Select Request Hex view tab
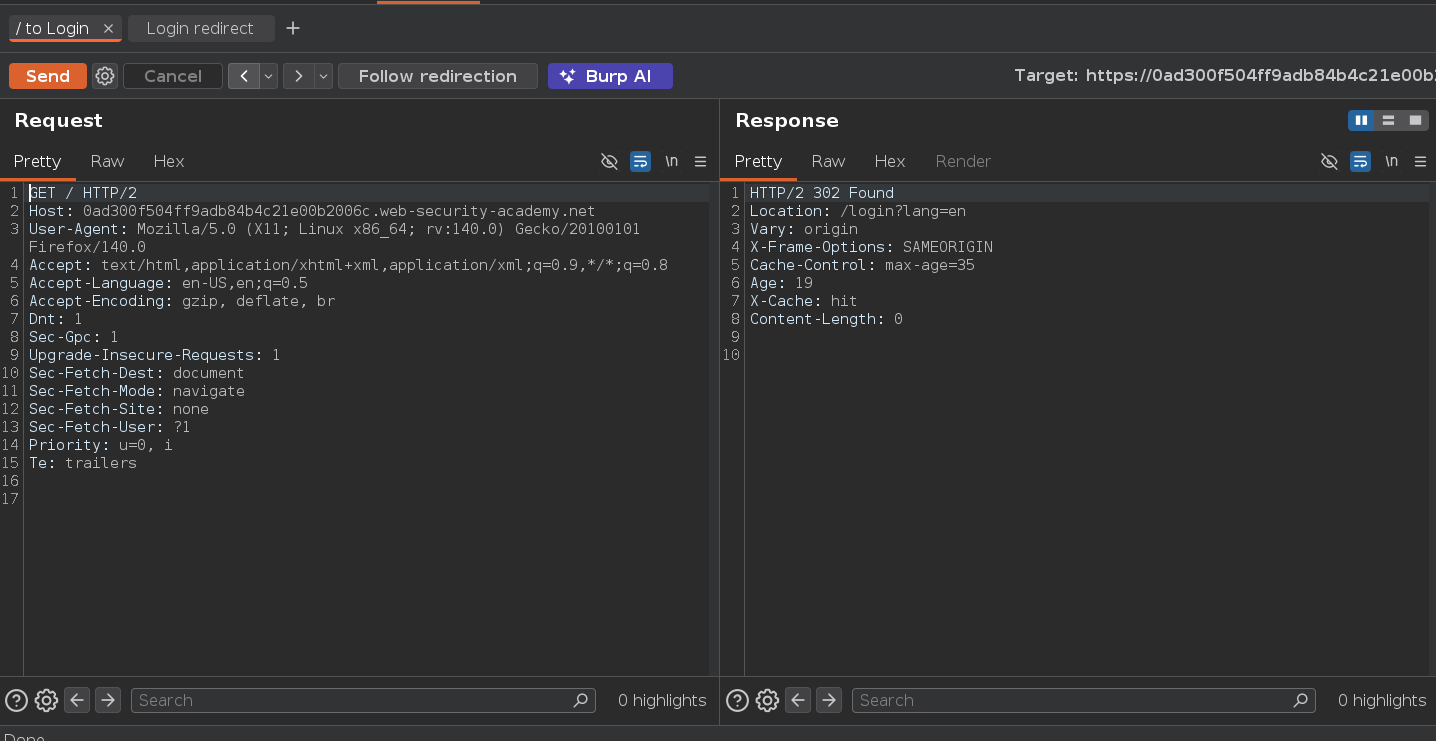 coord(169,161)
